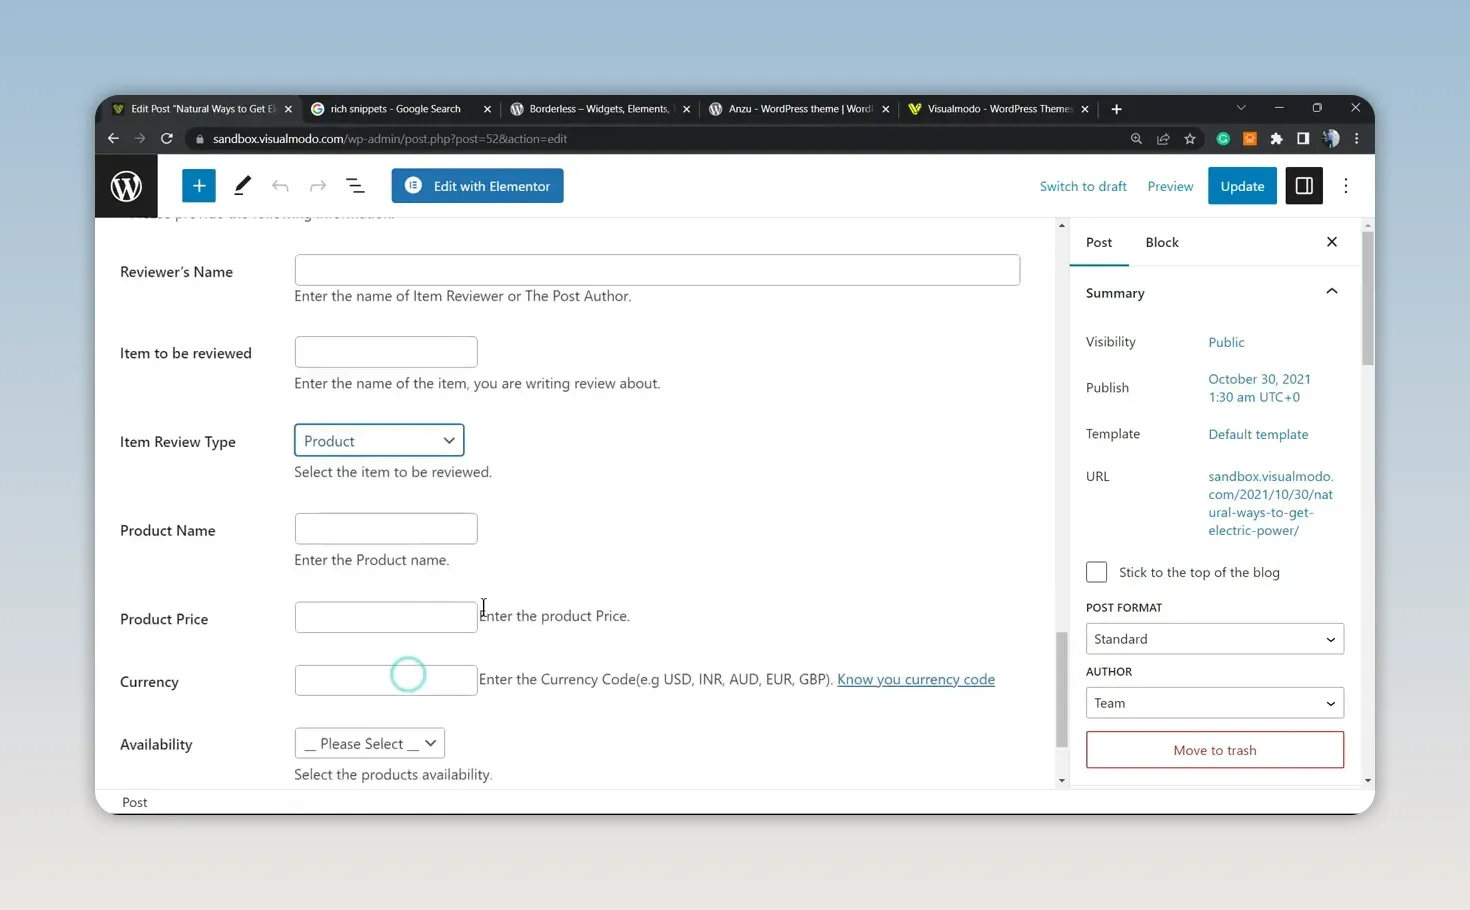This screenshot has height=910, width=1470.
Task: Close the Borderless Widgets tab
Action: coord(686,109)
